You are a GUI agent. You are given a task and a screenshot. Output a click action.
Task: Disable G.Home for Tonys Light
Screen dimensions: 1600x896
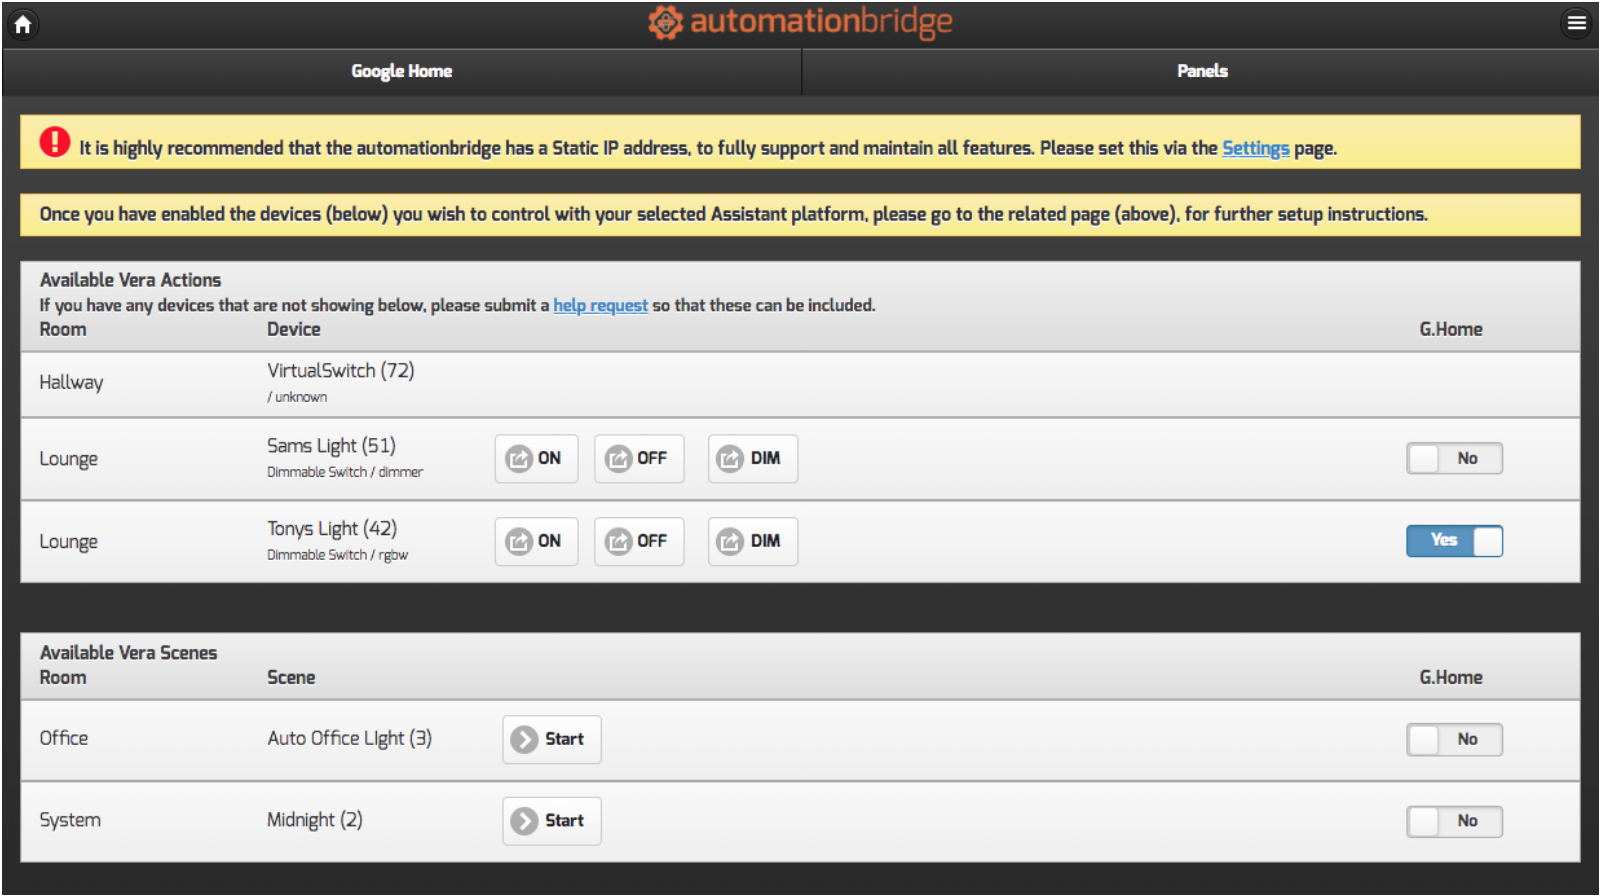point(1454,541)
